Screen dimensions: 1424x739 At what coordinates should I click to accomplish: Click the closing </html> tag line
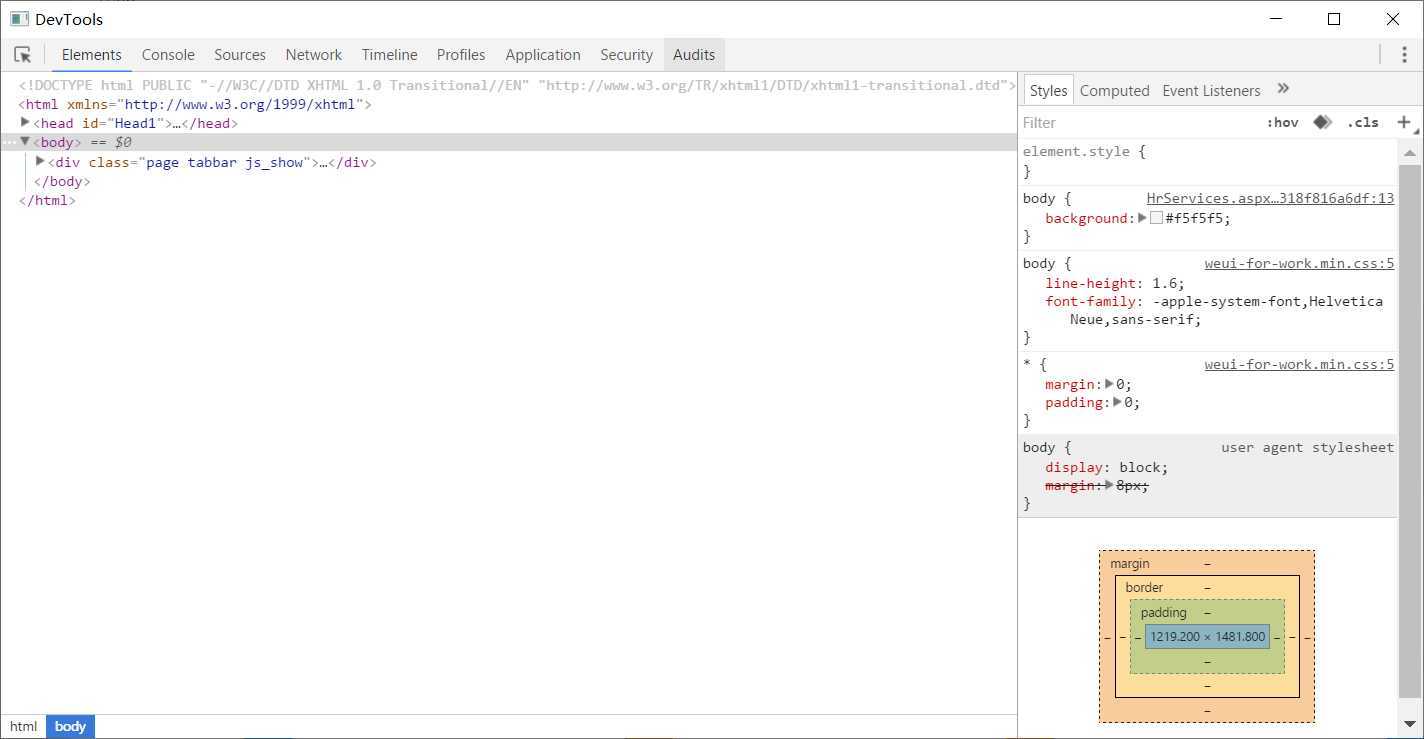click(x=47, y=200)
